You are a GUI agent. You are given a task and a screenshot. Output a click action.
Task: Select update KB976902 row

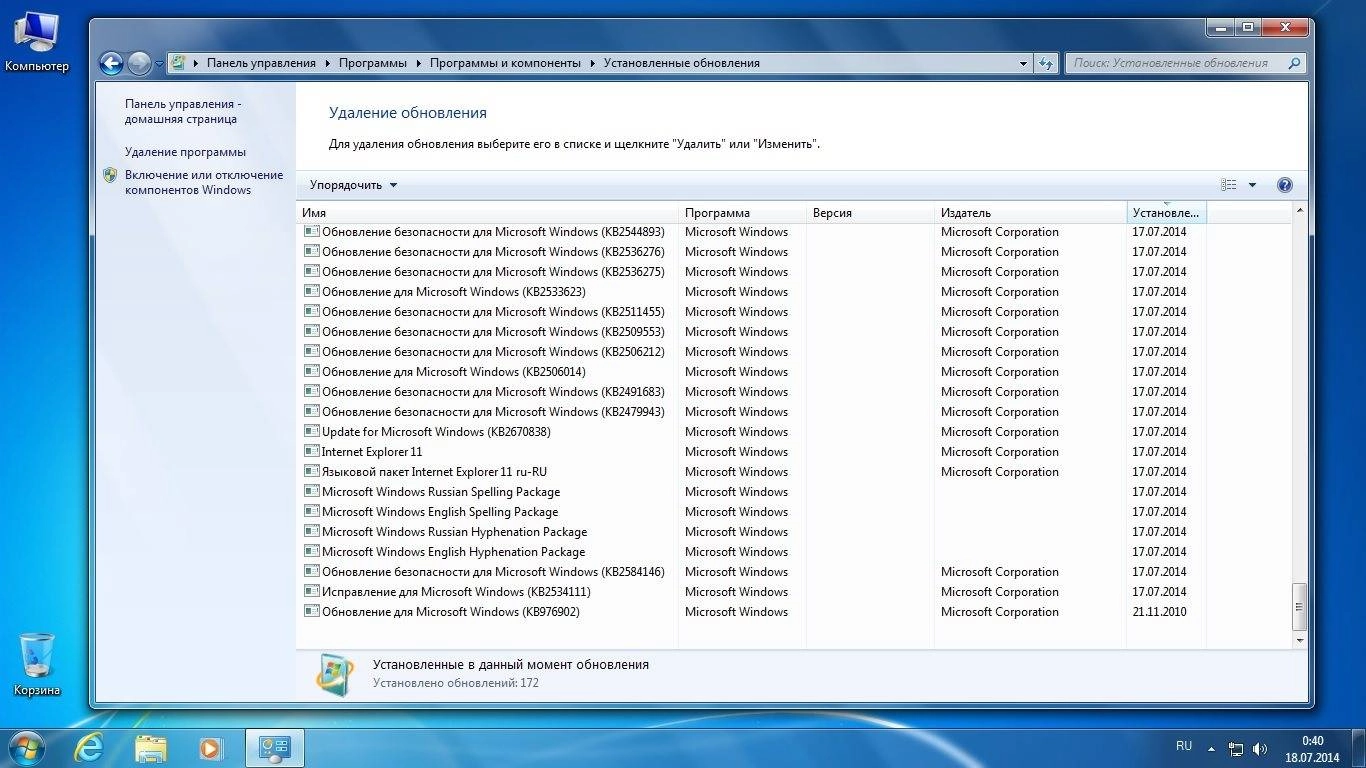(752, 612)
